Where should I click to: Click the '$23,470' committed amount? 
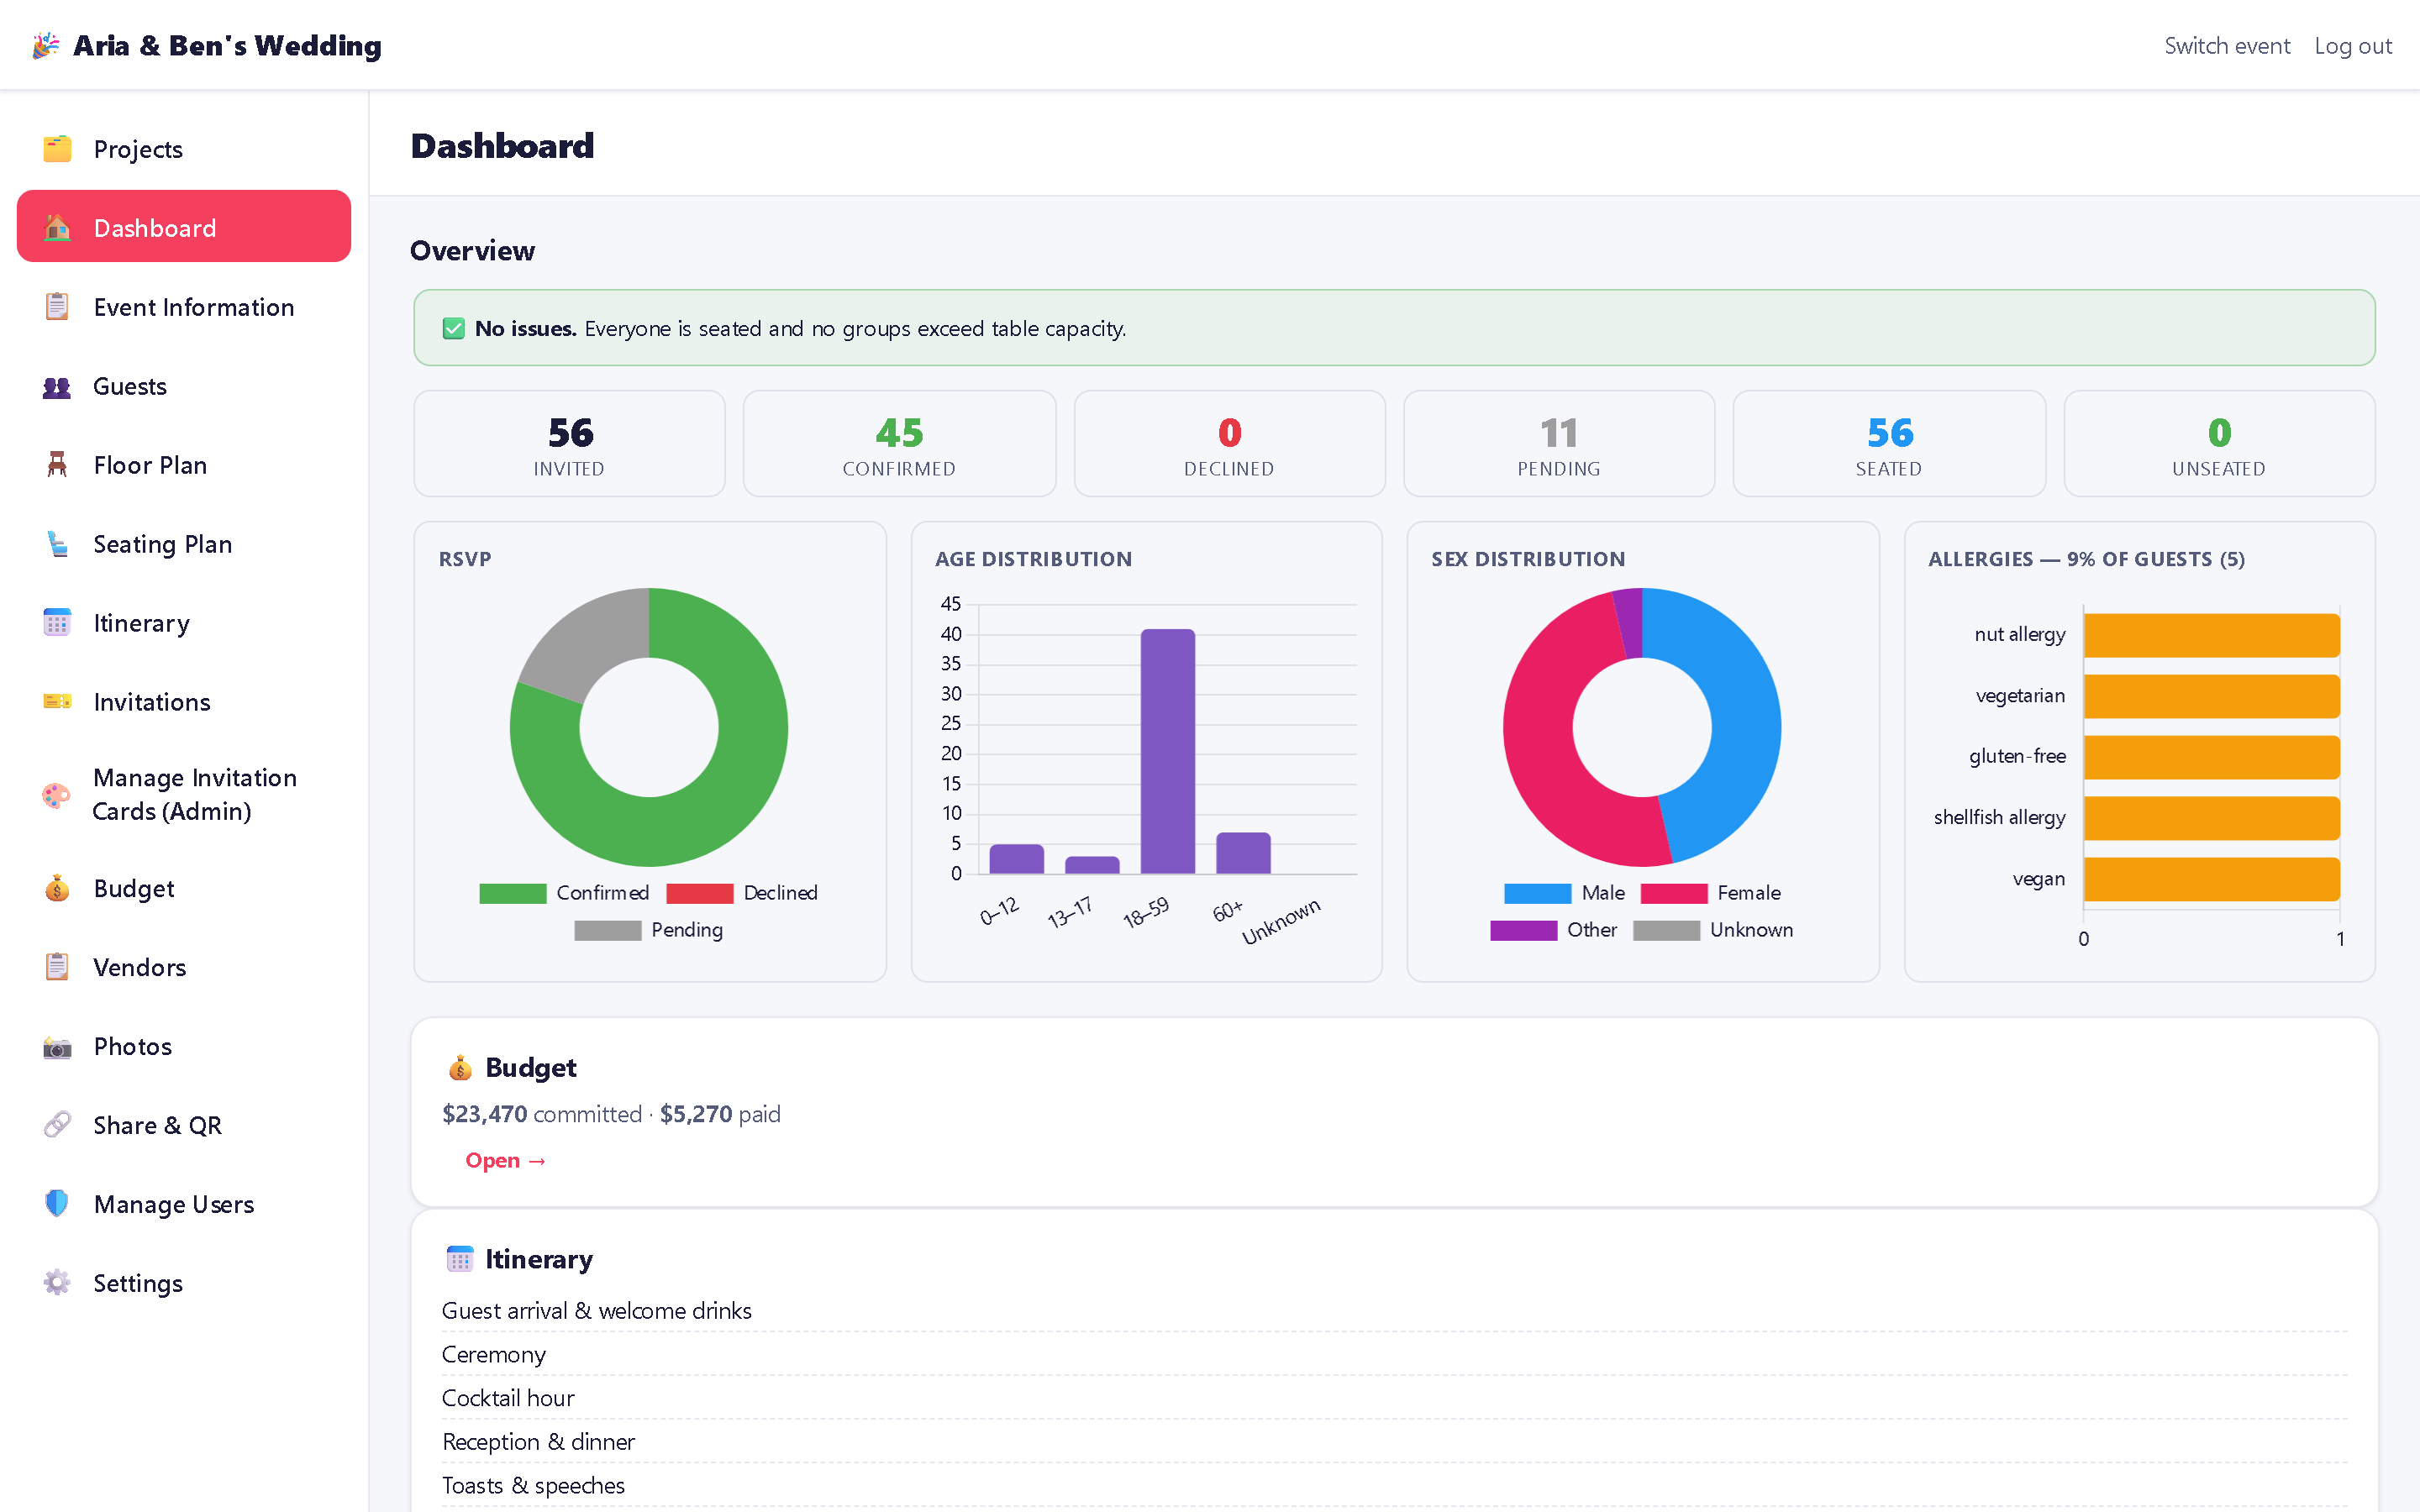(485, 1114)
